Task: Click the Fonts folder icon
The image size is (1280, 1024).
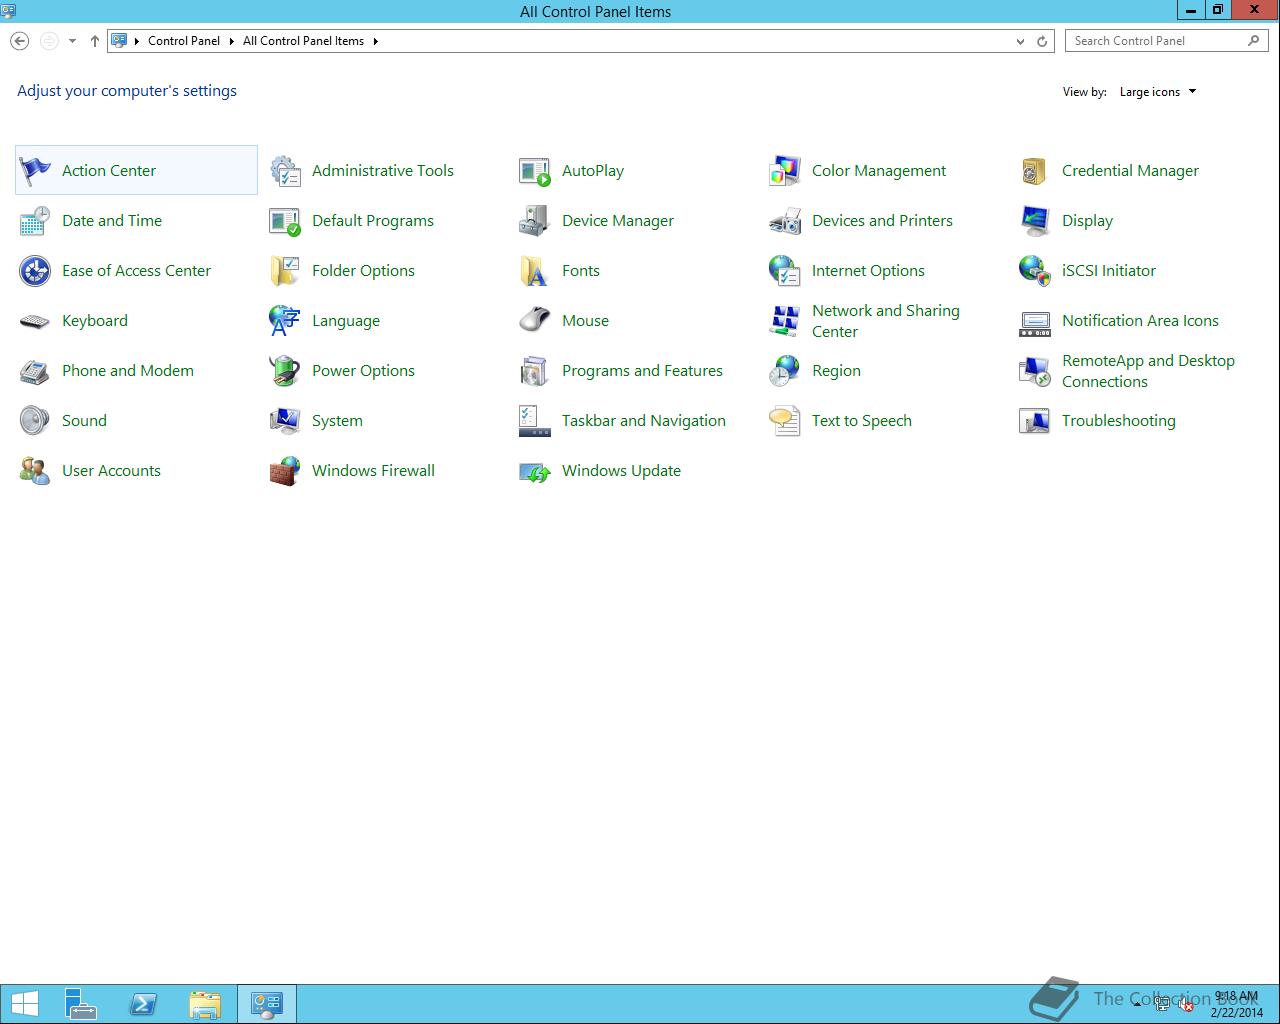Action: tap(535, 271)
